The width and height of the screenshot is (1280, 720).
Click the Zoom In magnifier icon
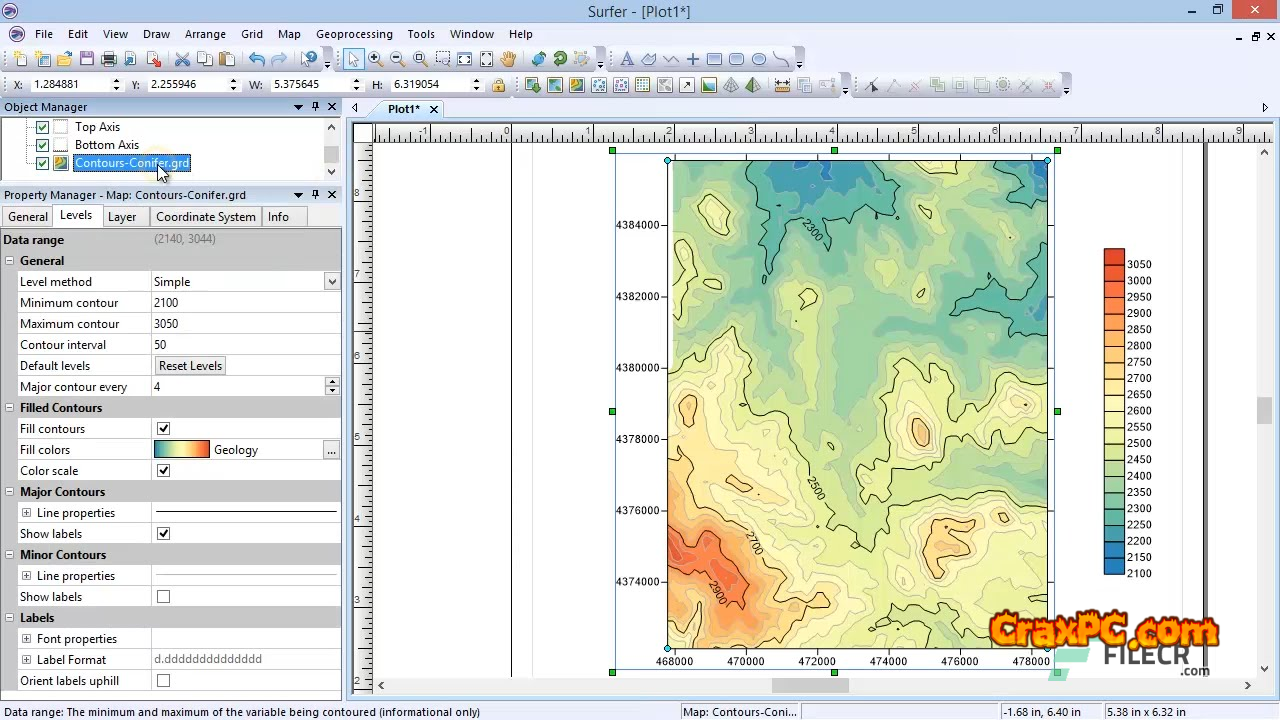pos(376,59)
